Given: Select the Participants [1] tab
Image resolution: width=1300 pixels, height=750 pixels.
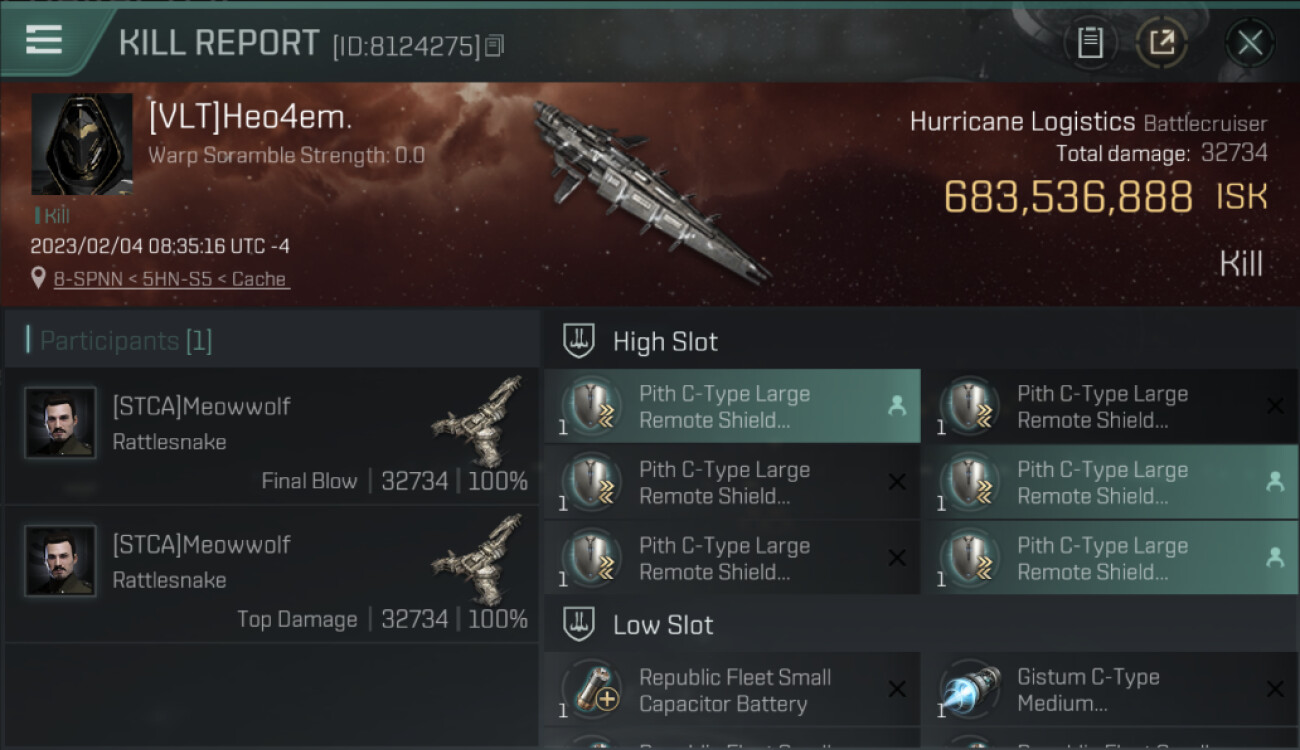Looking at the screenshot, I should (126, 341).
